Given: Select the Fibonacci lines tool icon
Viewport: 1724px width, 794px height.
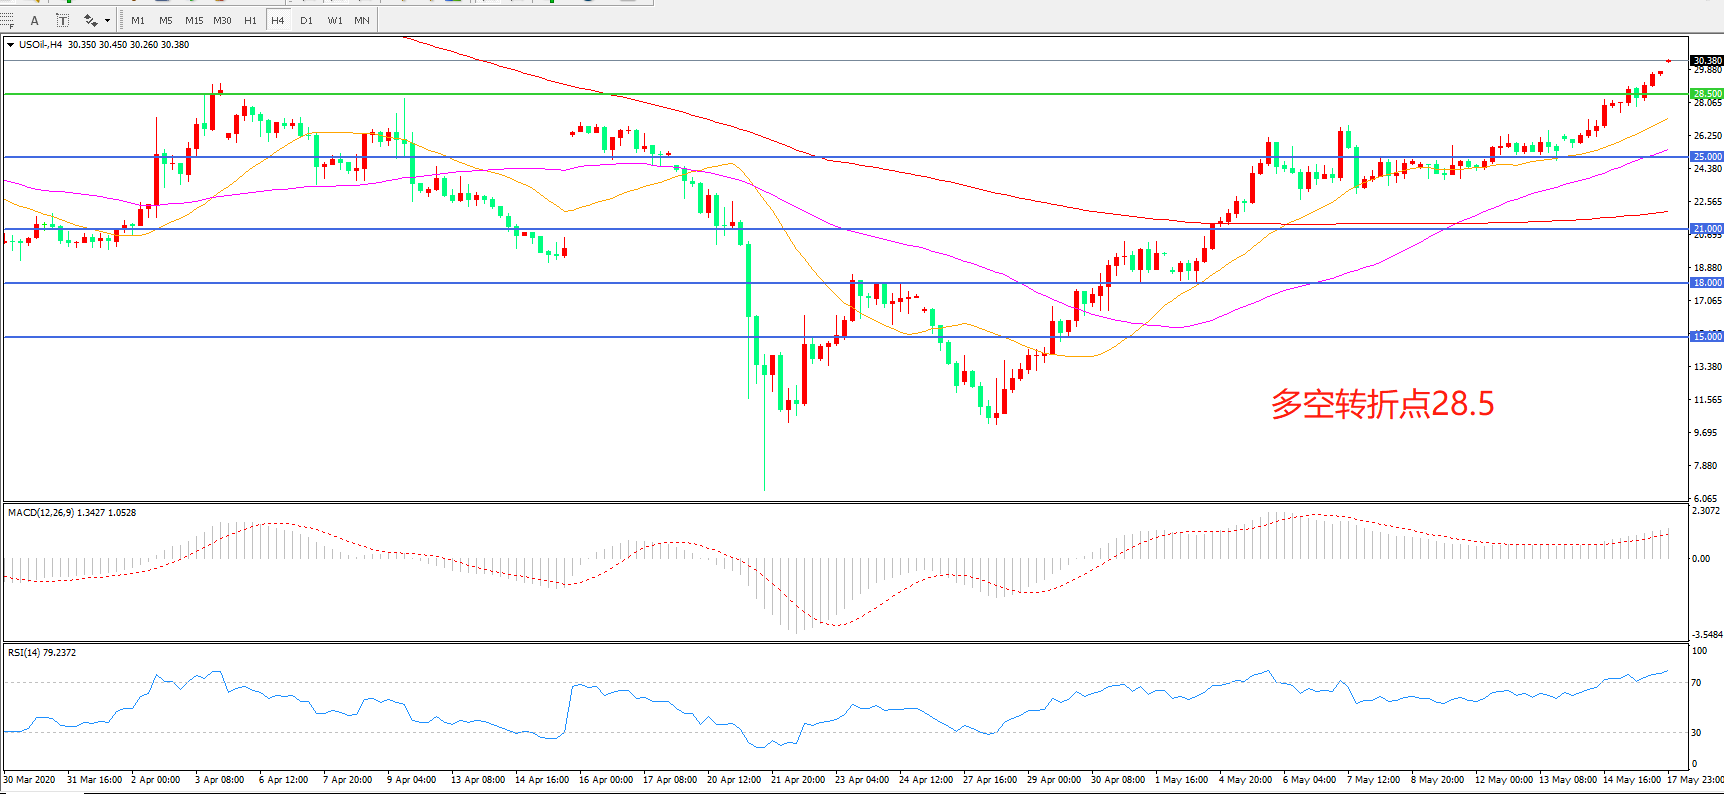Looking at the screenshot, I should tap(8, 20).
